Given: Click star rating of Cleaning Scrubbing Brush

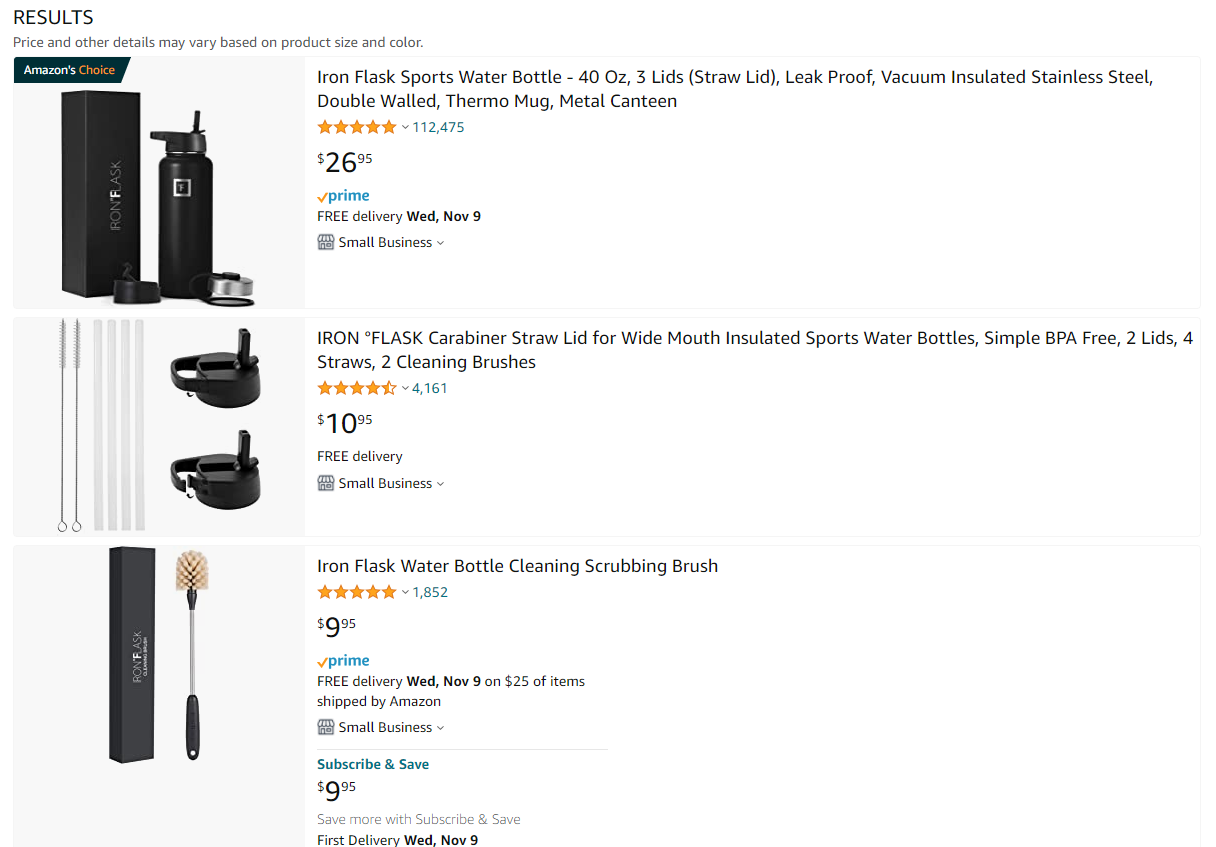Looking at the screenshot, I should [357, 592].
